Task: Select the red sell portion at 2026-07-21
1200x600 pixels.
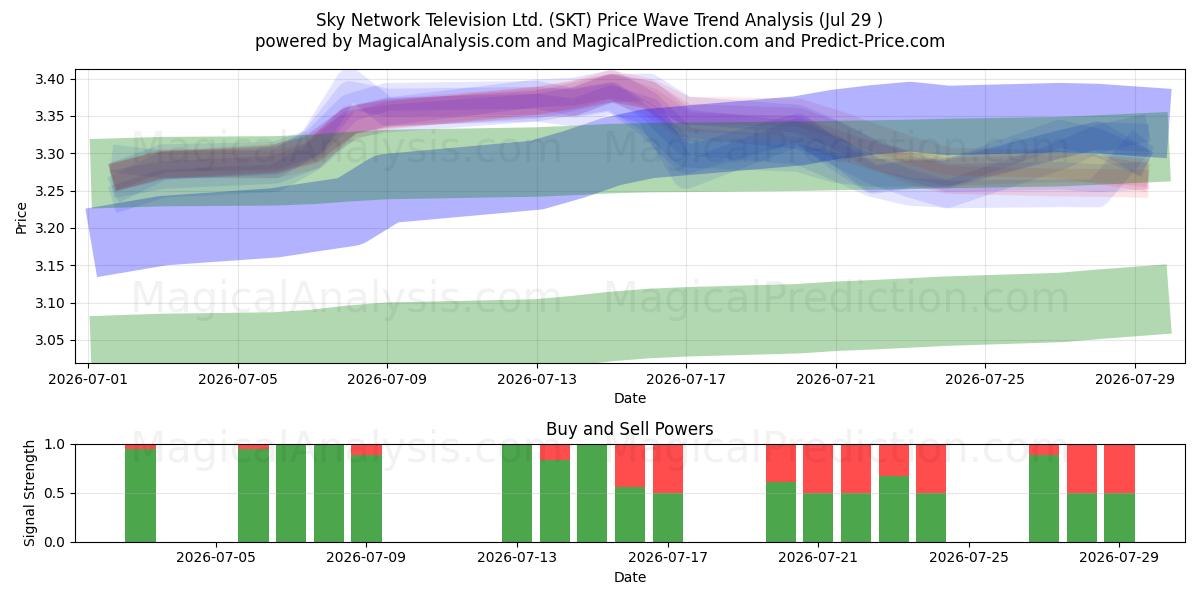Action: pos(819,469)
